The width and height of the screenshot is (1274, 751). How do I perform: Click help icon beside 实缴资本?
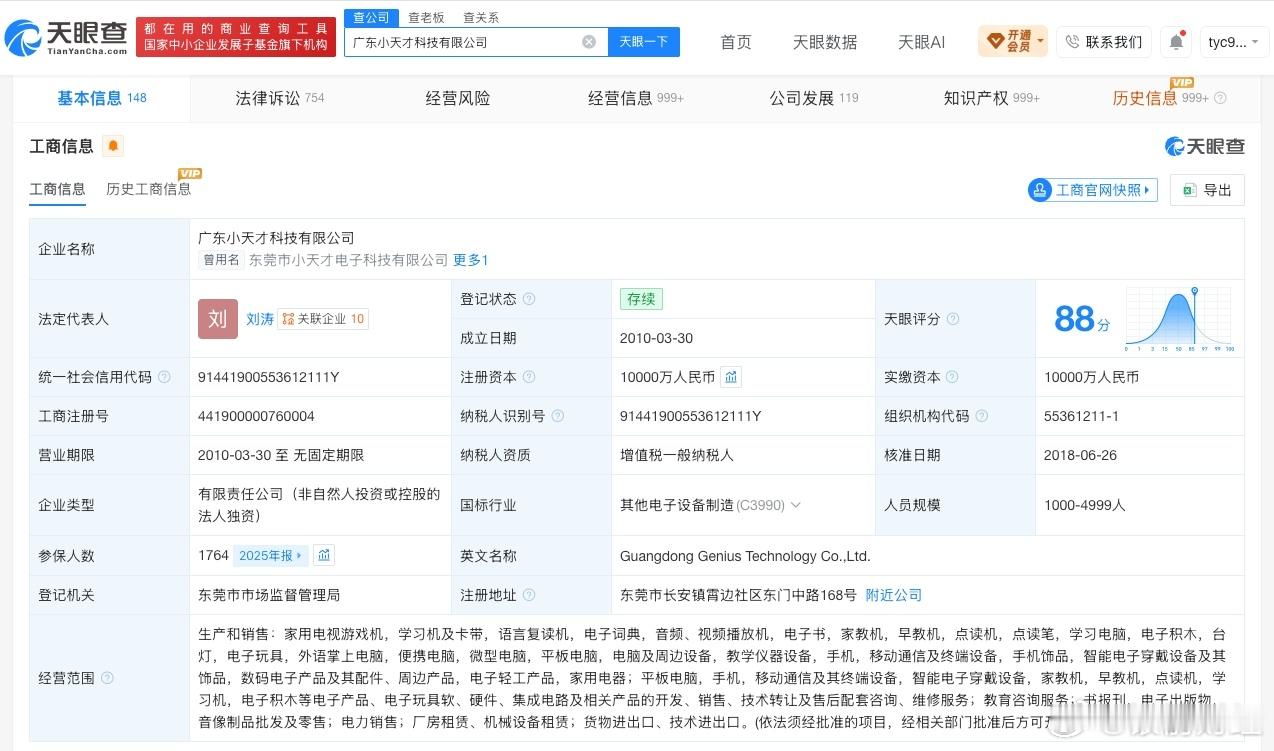click(x=953, y=377)
